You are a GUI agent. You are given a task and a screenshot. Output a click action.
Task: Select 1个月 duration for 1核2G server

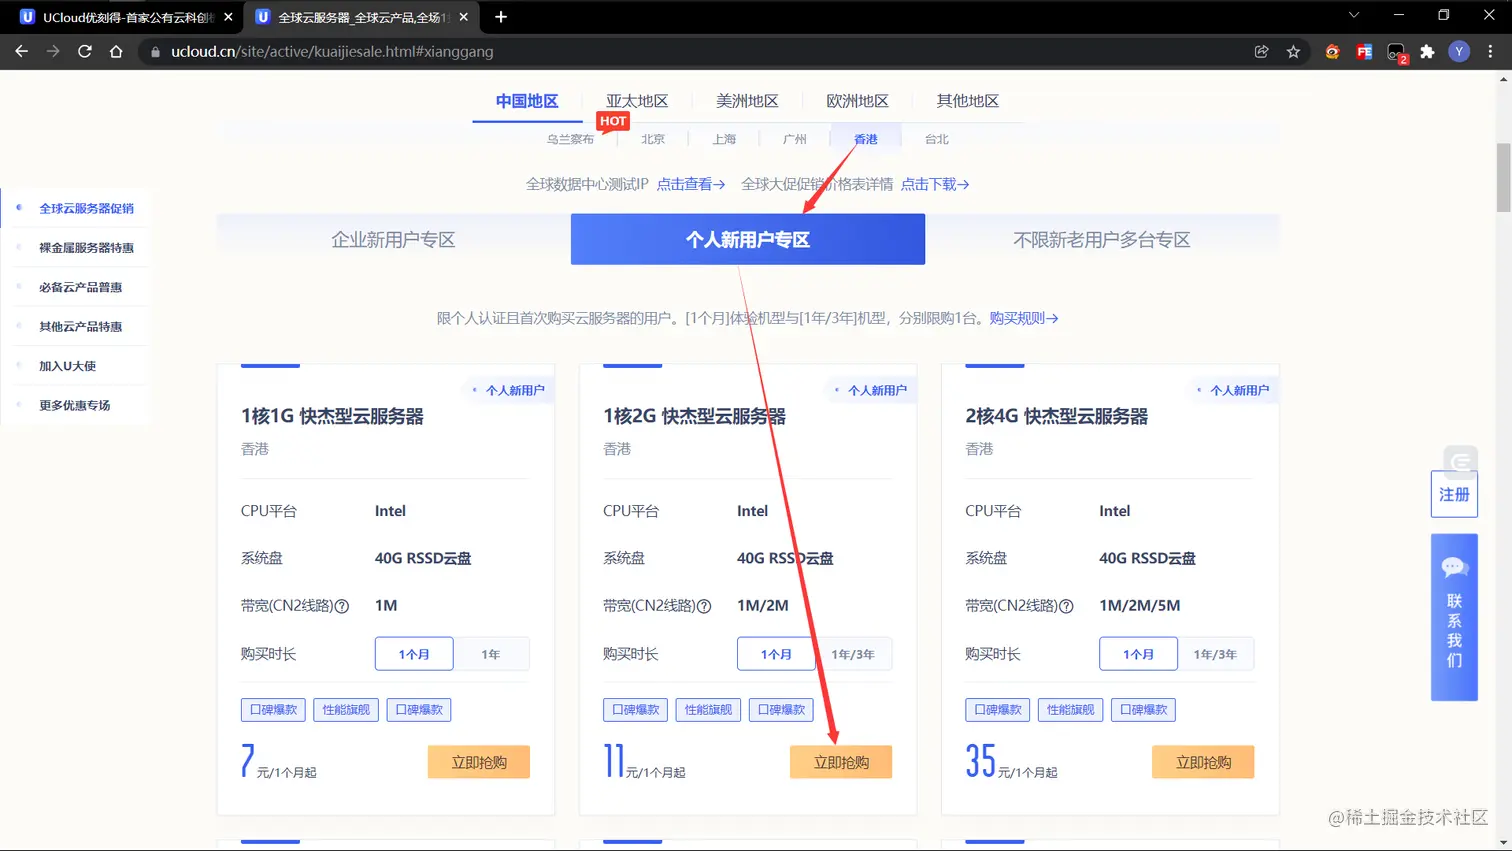click(776, 654)
